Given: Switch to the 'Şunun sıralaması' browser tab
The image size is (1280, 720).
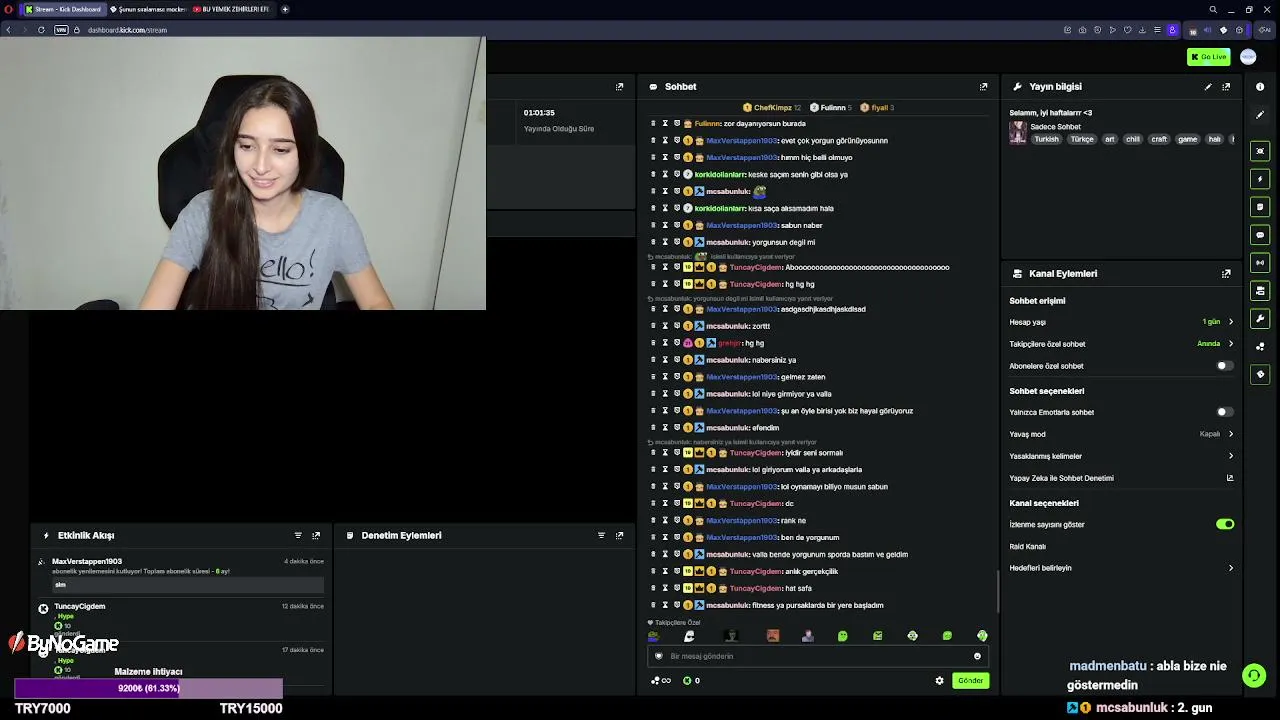Looking at the screenshot, I should click(x=147, y=9).
